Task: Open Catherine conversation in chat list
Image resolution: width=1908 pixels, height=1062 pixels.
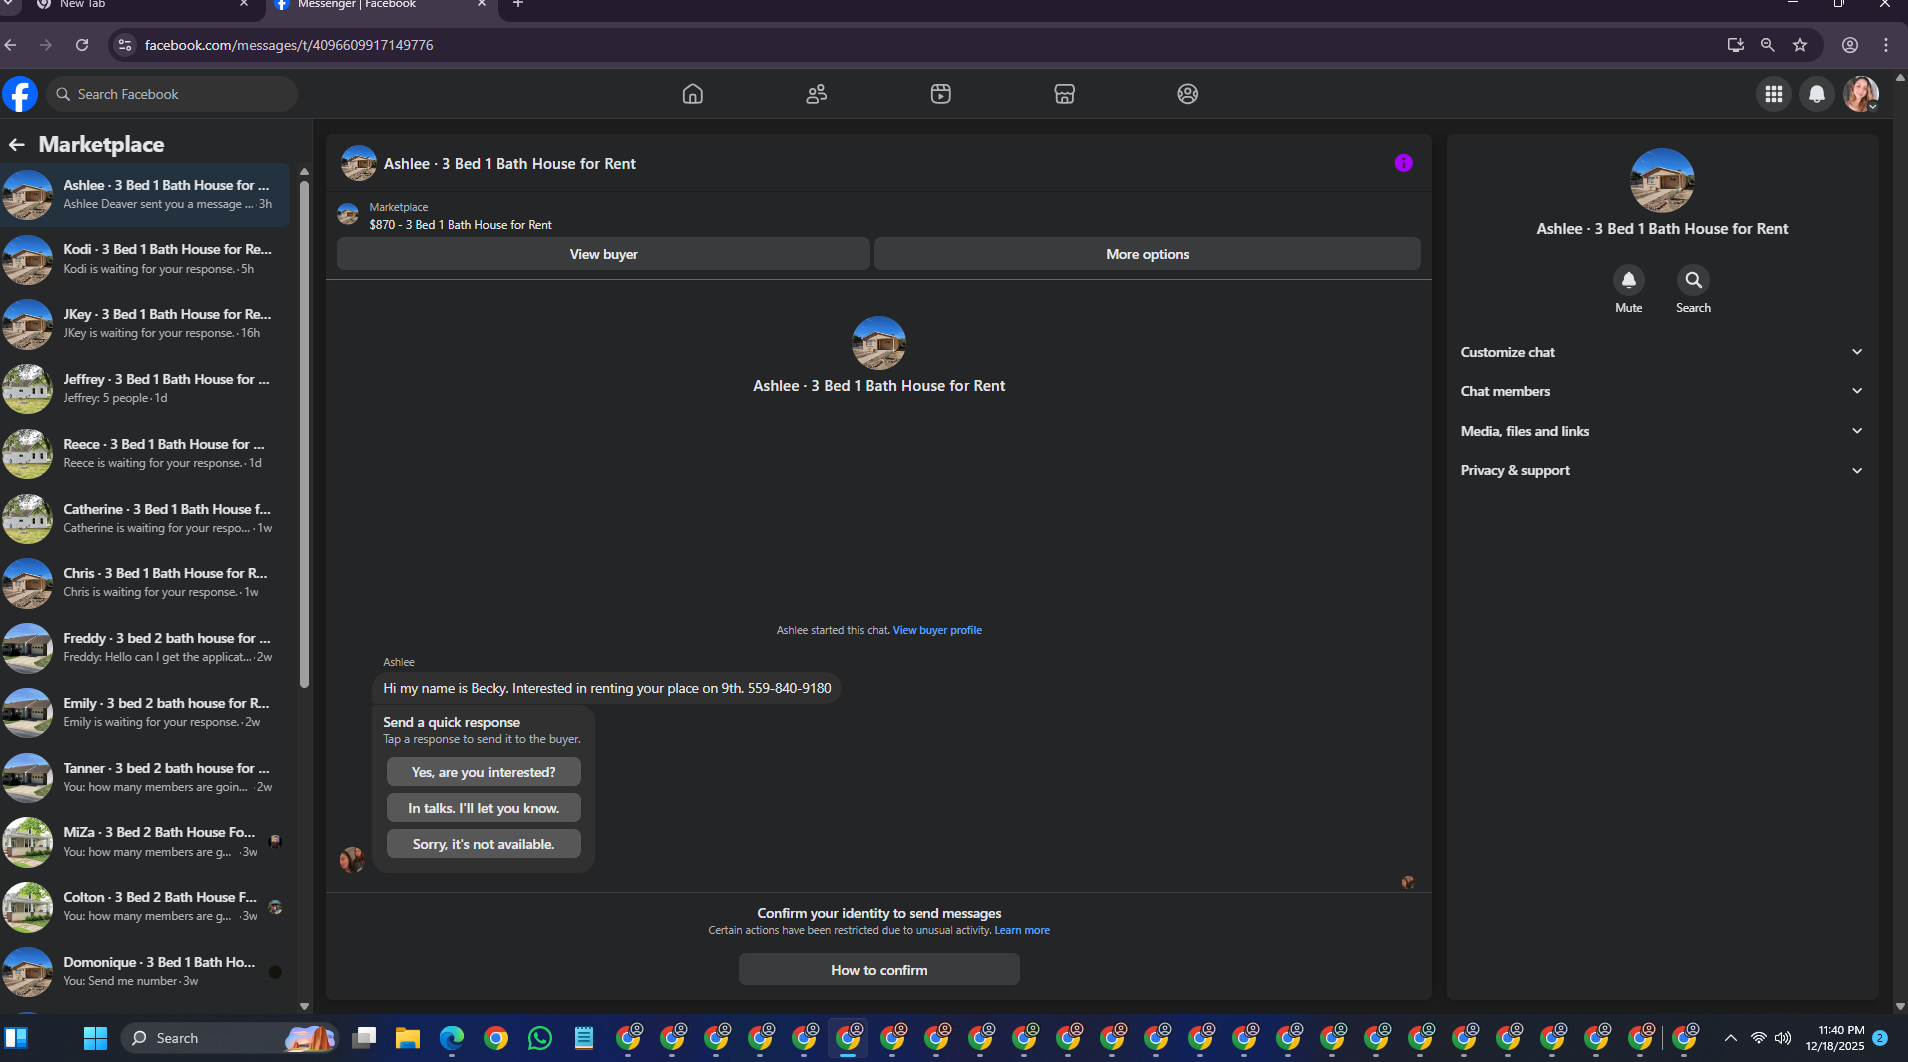Action: pyautogui.click(x=146, y=518)
